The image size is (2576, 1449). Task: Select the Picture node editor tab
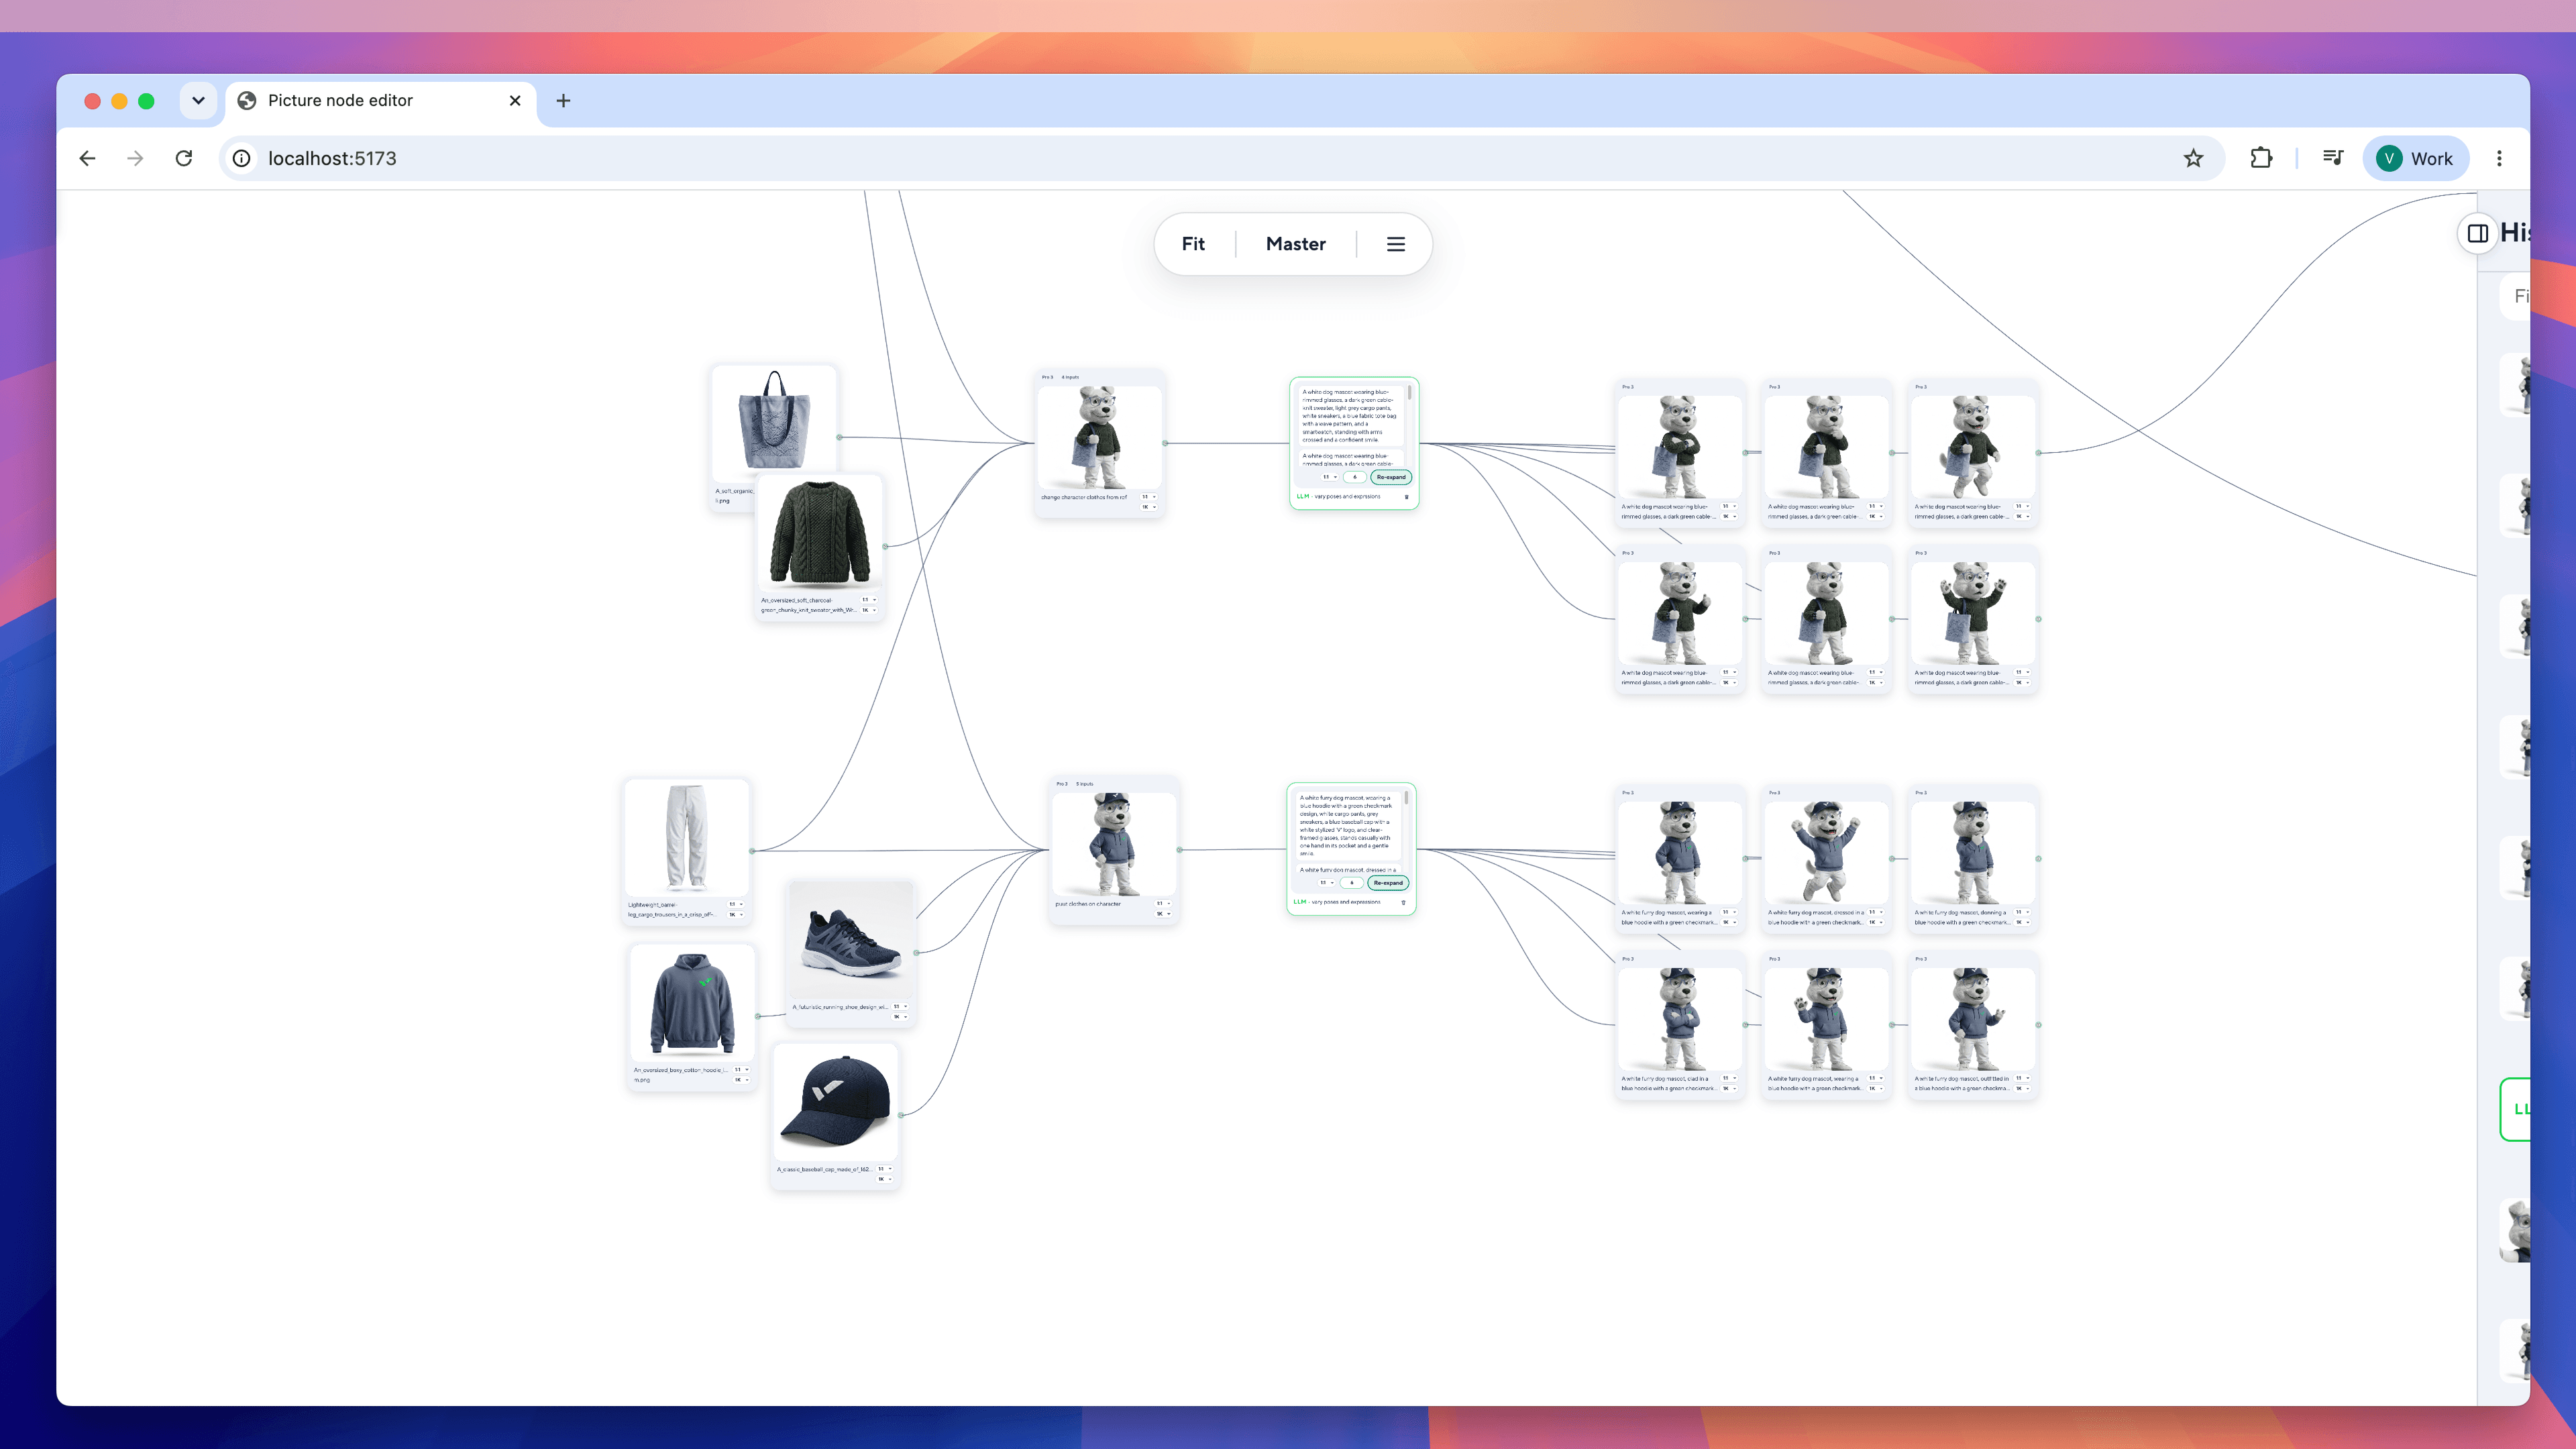pos(380,101)
